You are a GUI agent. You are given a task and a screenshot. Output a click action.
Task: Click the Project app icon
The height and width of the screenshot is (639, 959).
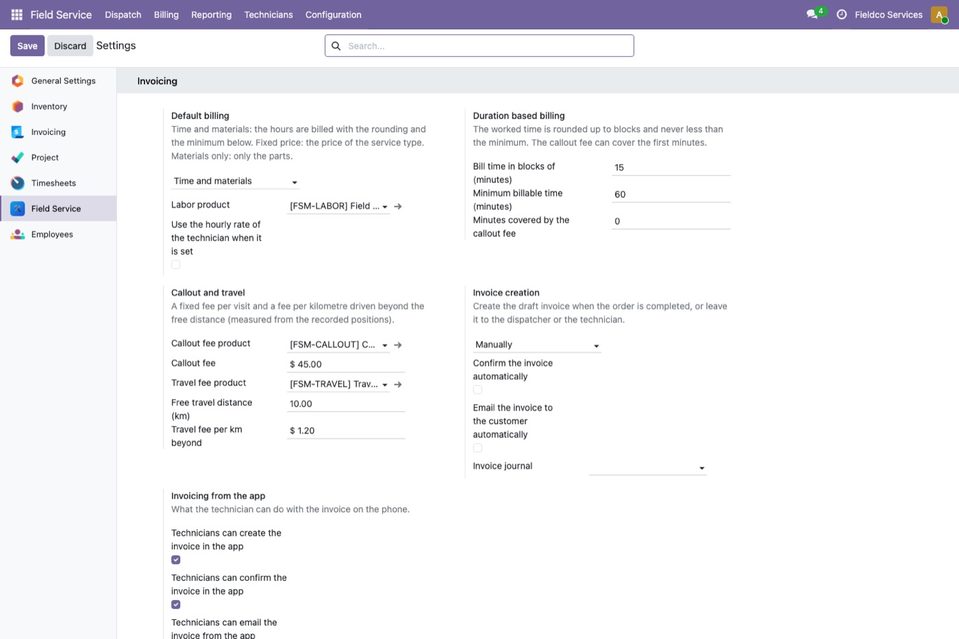click(18, 158)
